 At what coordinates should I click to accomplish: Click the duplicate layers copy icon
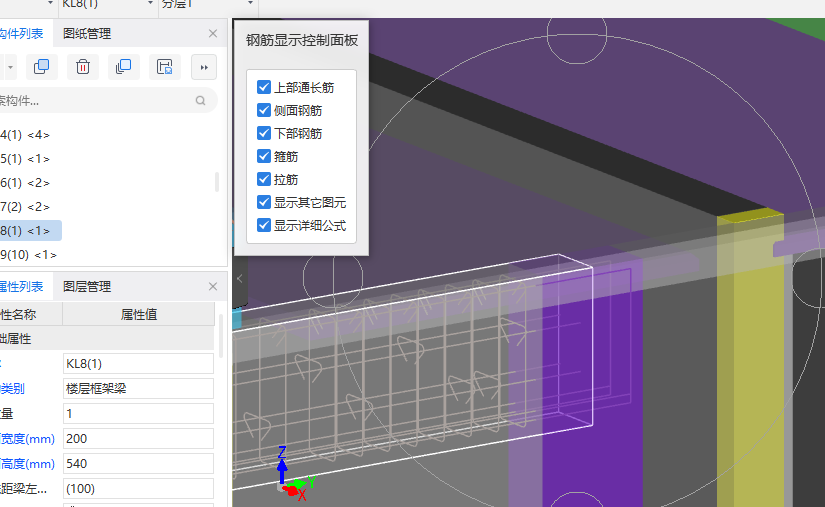(124, 67)
